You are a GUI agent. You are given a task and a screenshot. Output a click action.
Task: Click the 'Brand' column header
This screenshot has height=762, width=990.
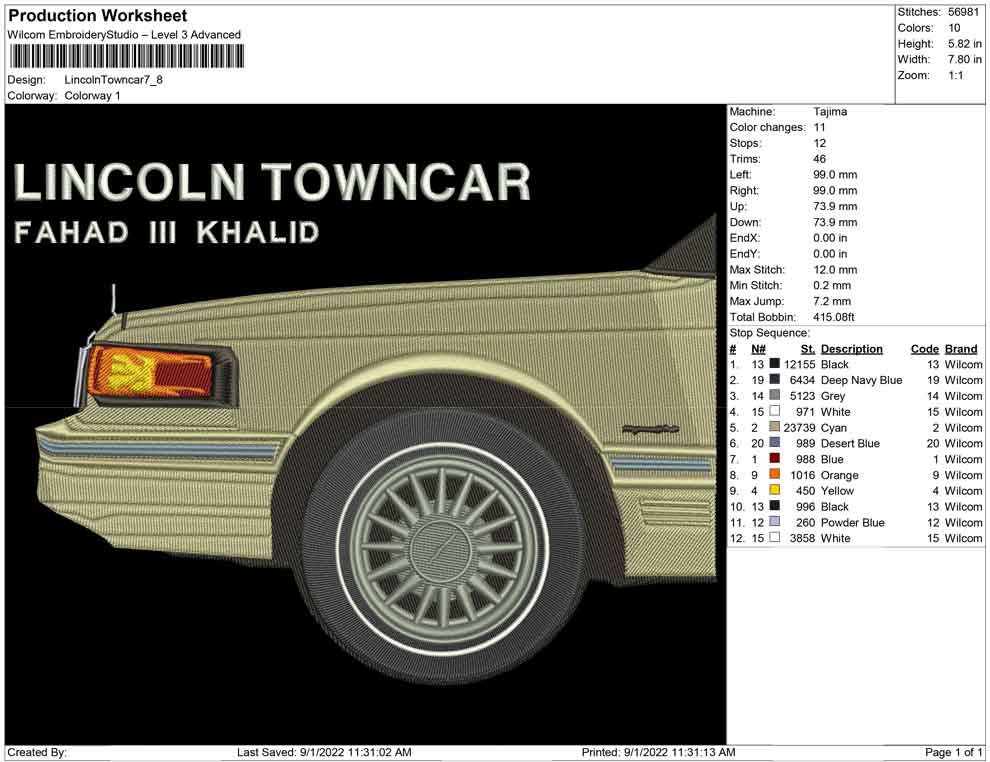pos(961,348)
